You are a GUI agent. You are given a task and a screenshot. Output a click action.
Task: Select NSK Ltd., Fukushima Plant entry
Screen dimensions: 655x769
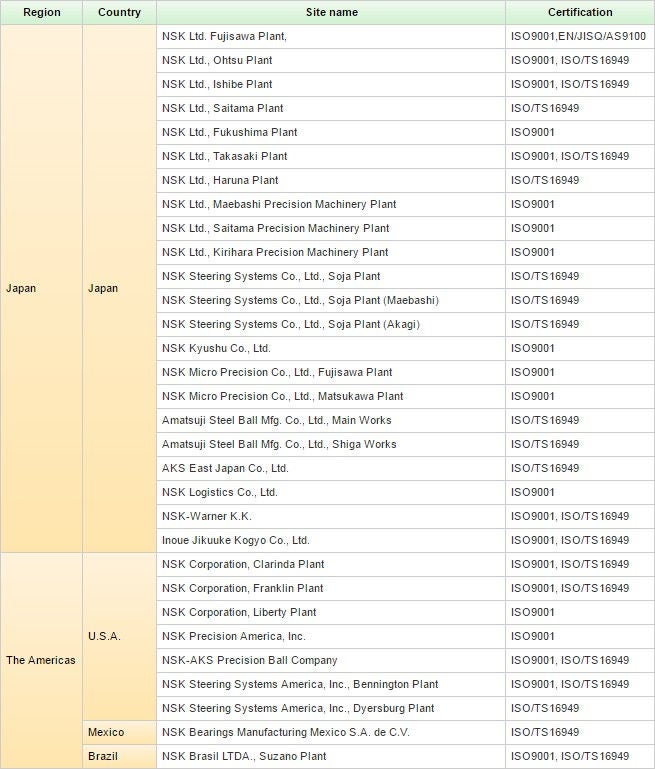(229, 133)
